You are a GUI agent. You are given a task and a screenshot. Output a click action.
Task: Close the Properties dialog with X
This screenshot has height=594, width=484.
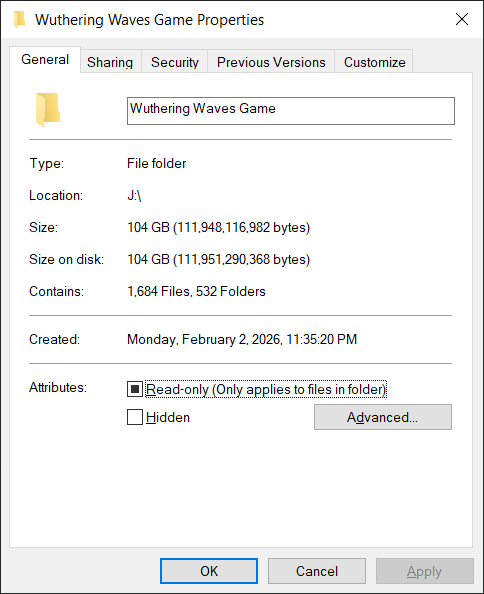462,19
